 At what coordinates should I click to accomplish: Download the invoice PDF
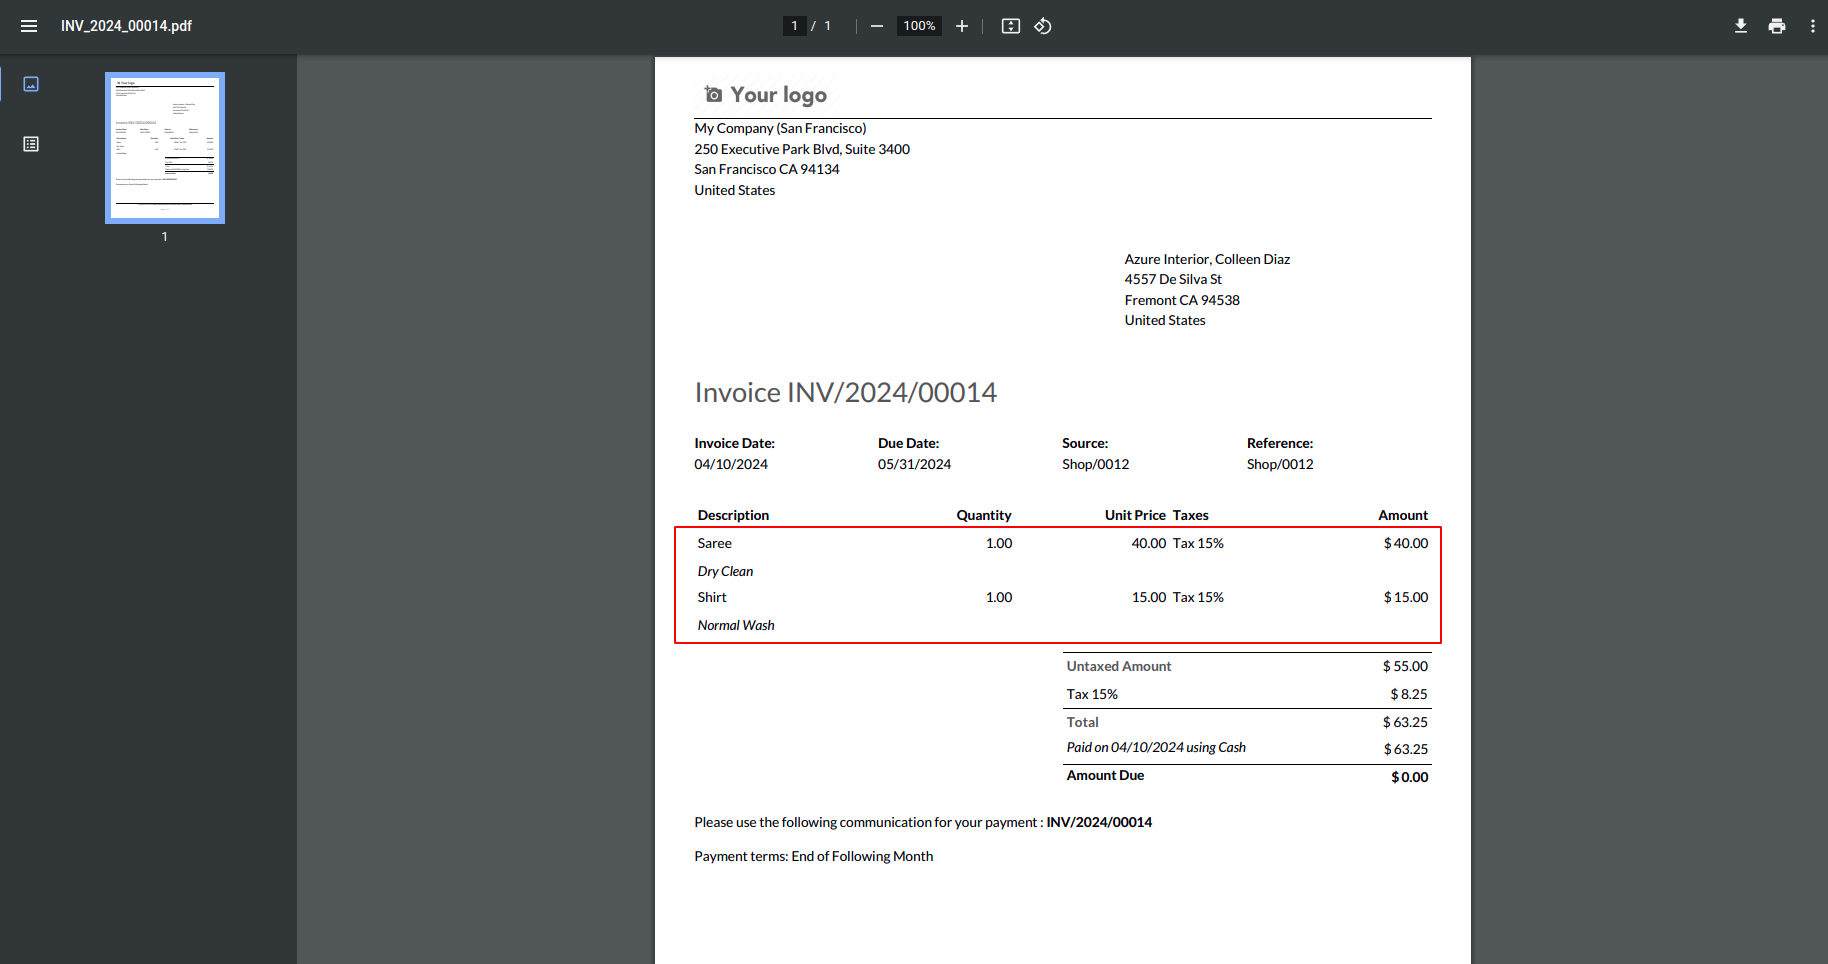[x=1740, y=26]
